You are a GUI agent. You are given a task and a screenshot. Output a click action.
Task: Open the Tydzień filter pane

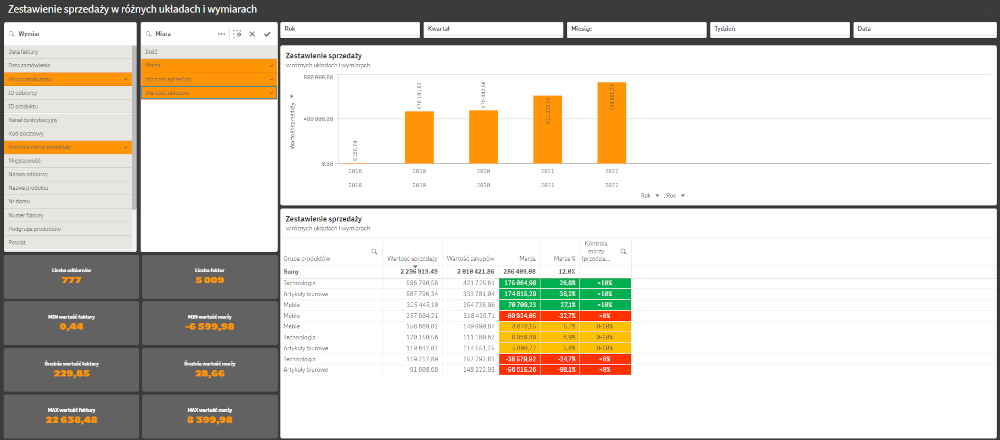[x=780, y=30]
